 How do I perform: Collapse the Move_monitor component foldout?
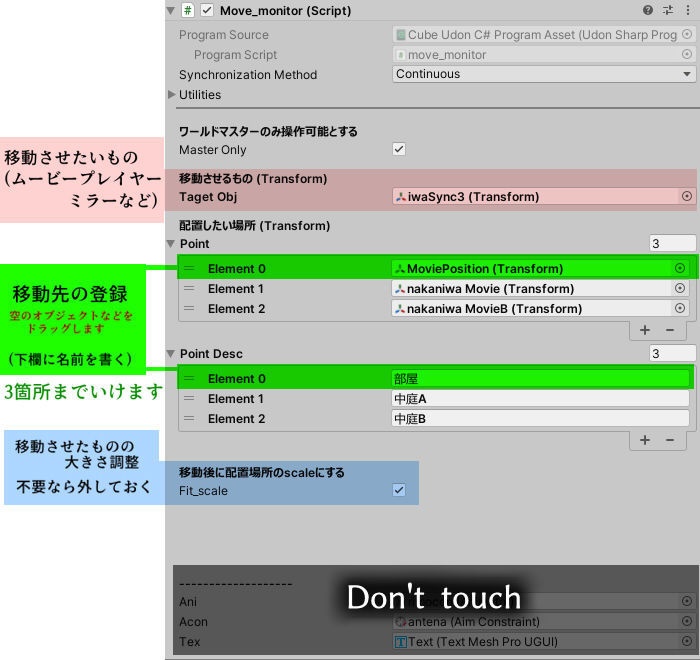click(171, 10)
